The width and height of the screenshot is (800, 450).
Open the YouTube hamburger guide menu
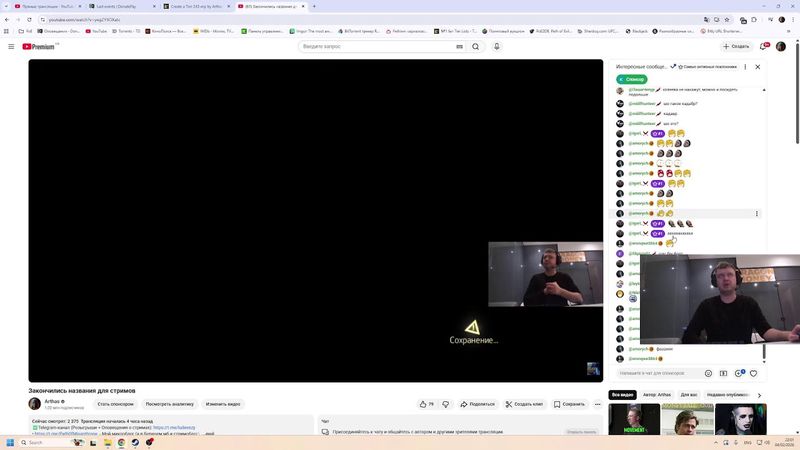point(11,46)
